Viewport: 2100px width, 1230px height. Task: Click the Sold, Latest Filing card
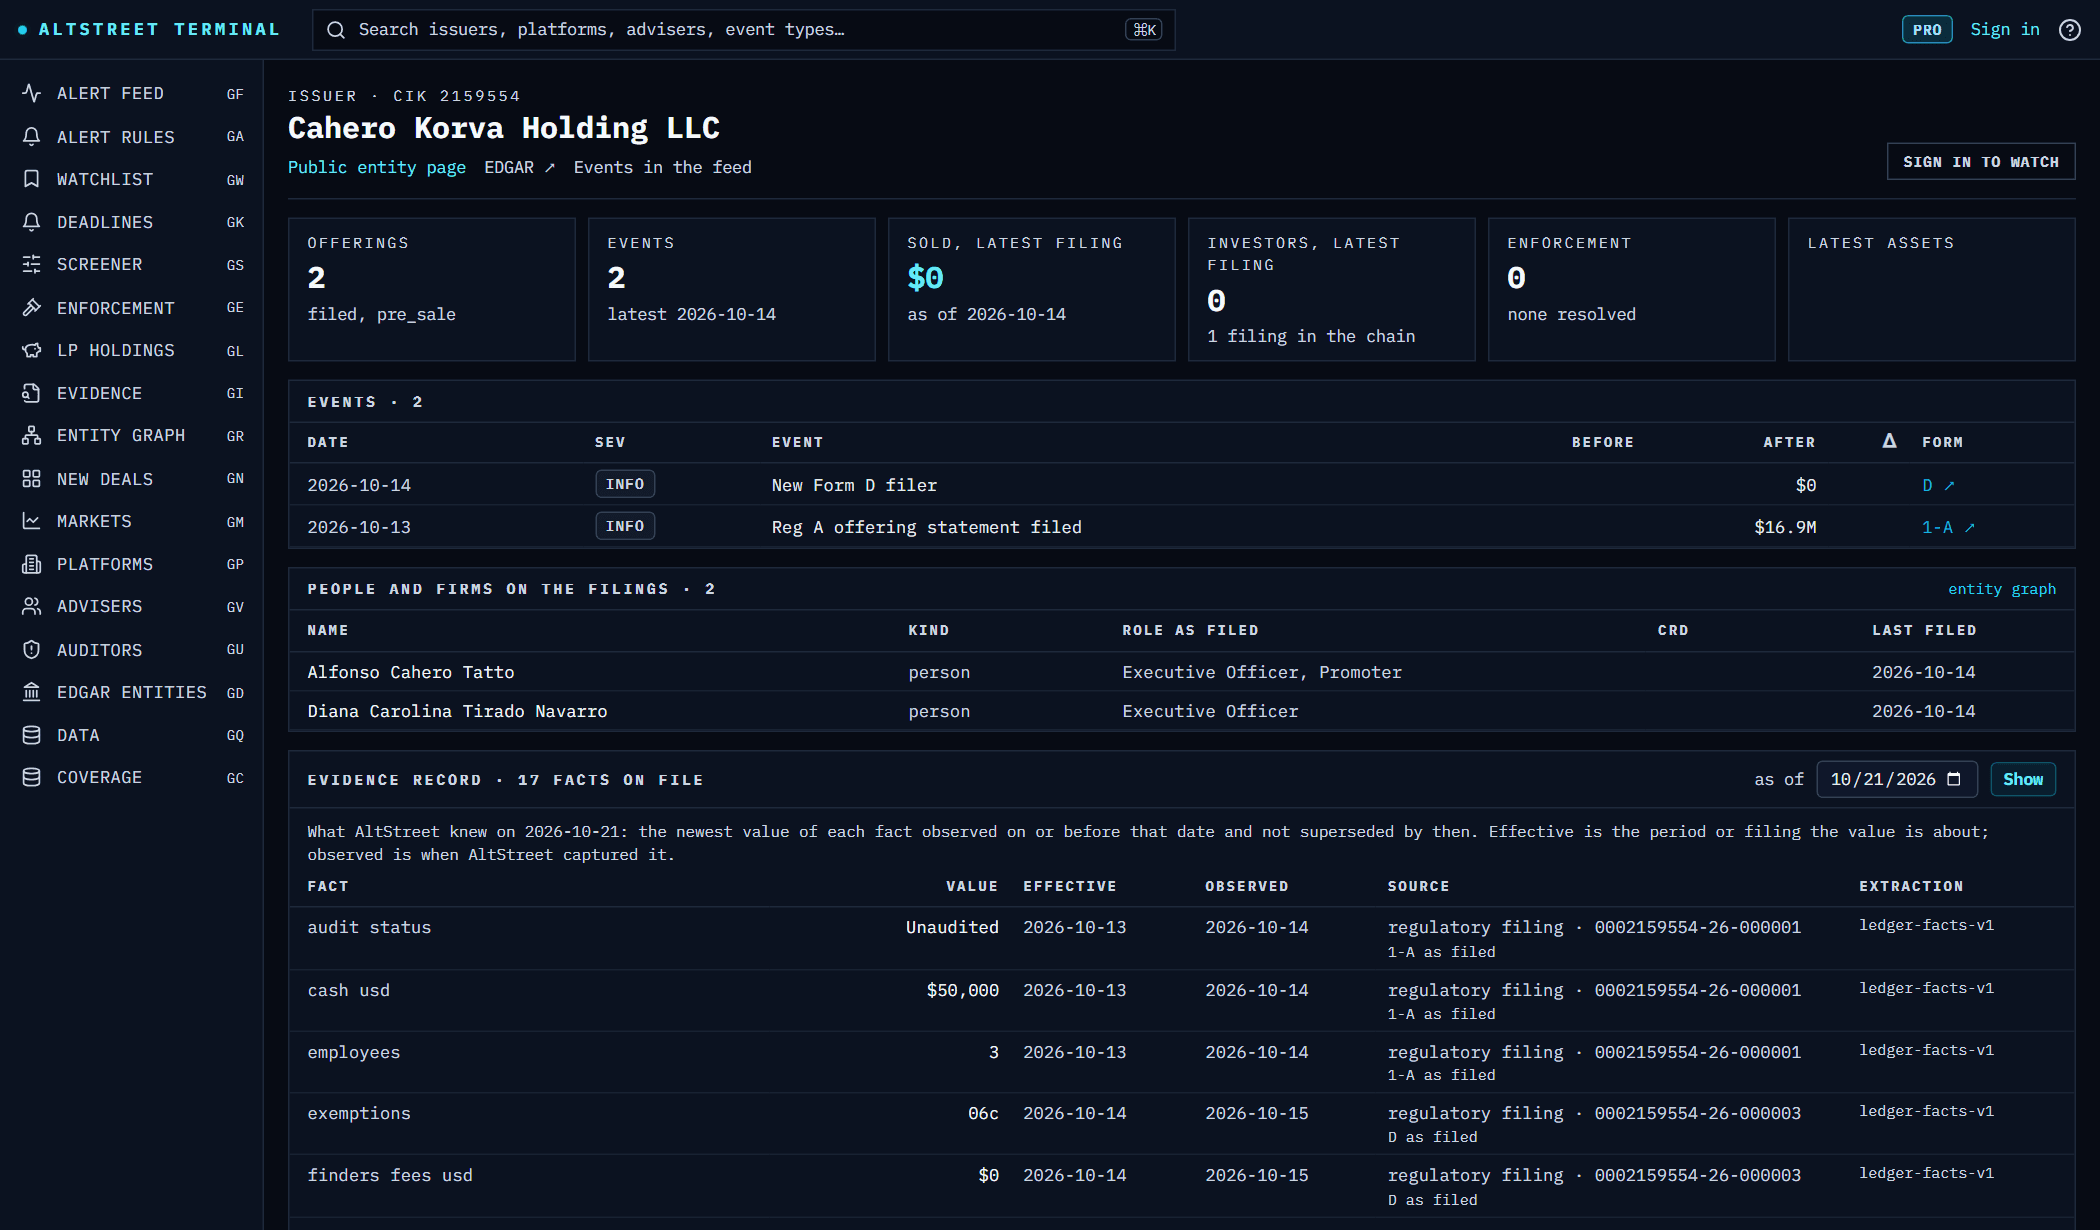pos(1031,289)
